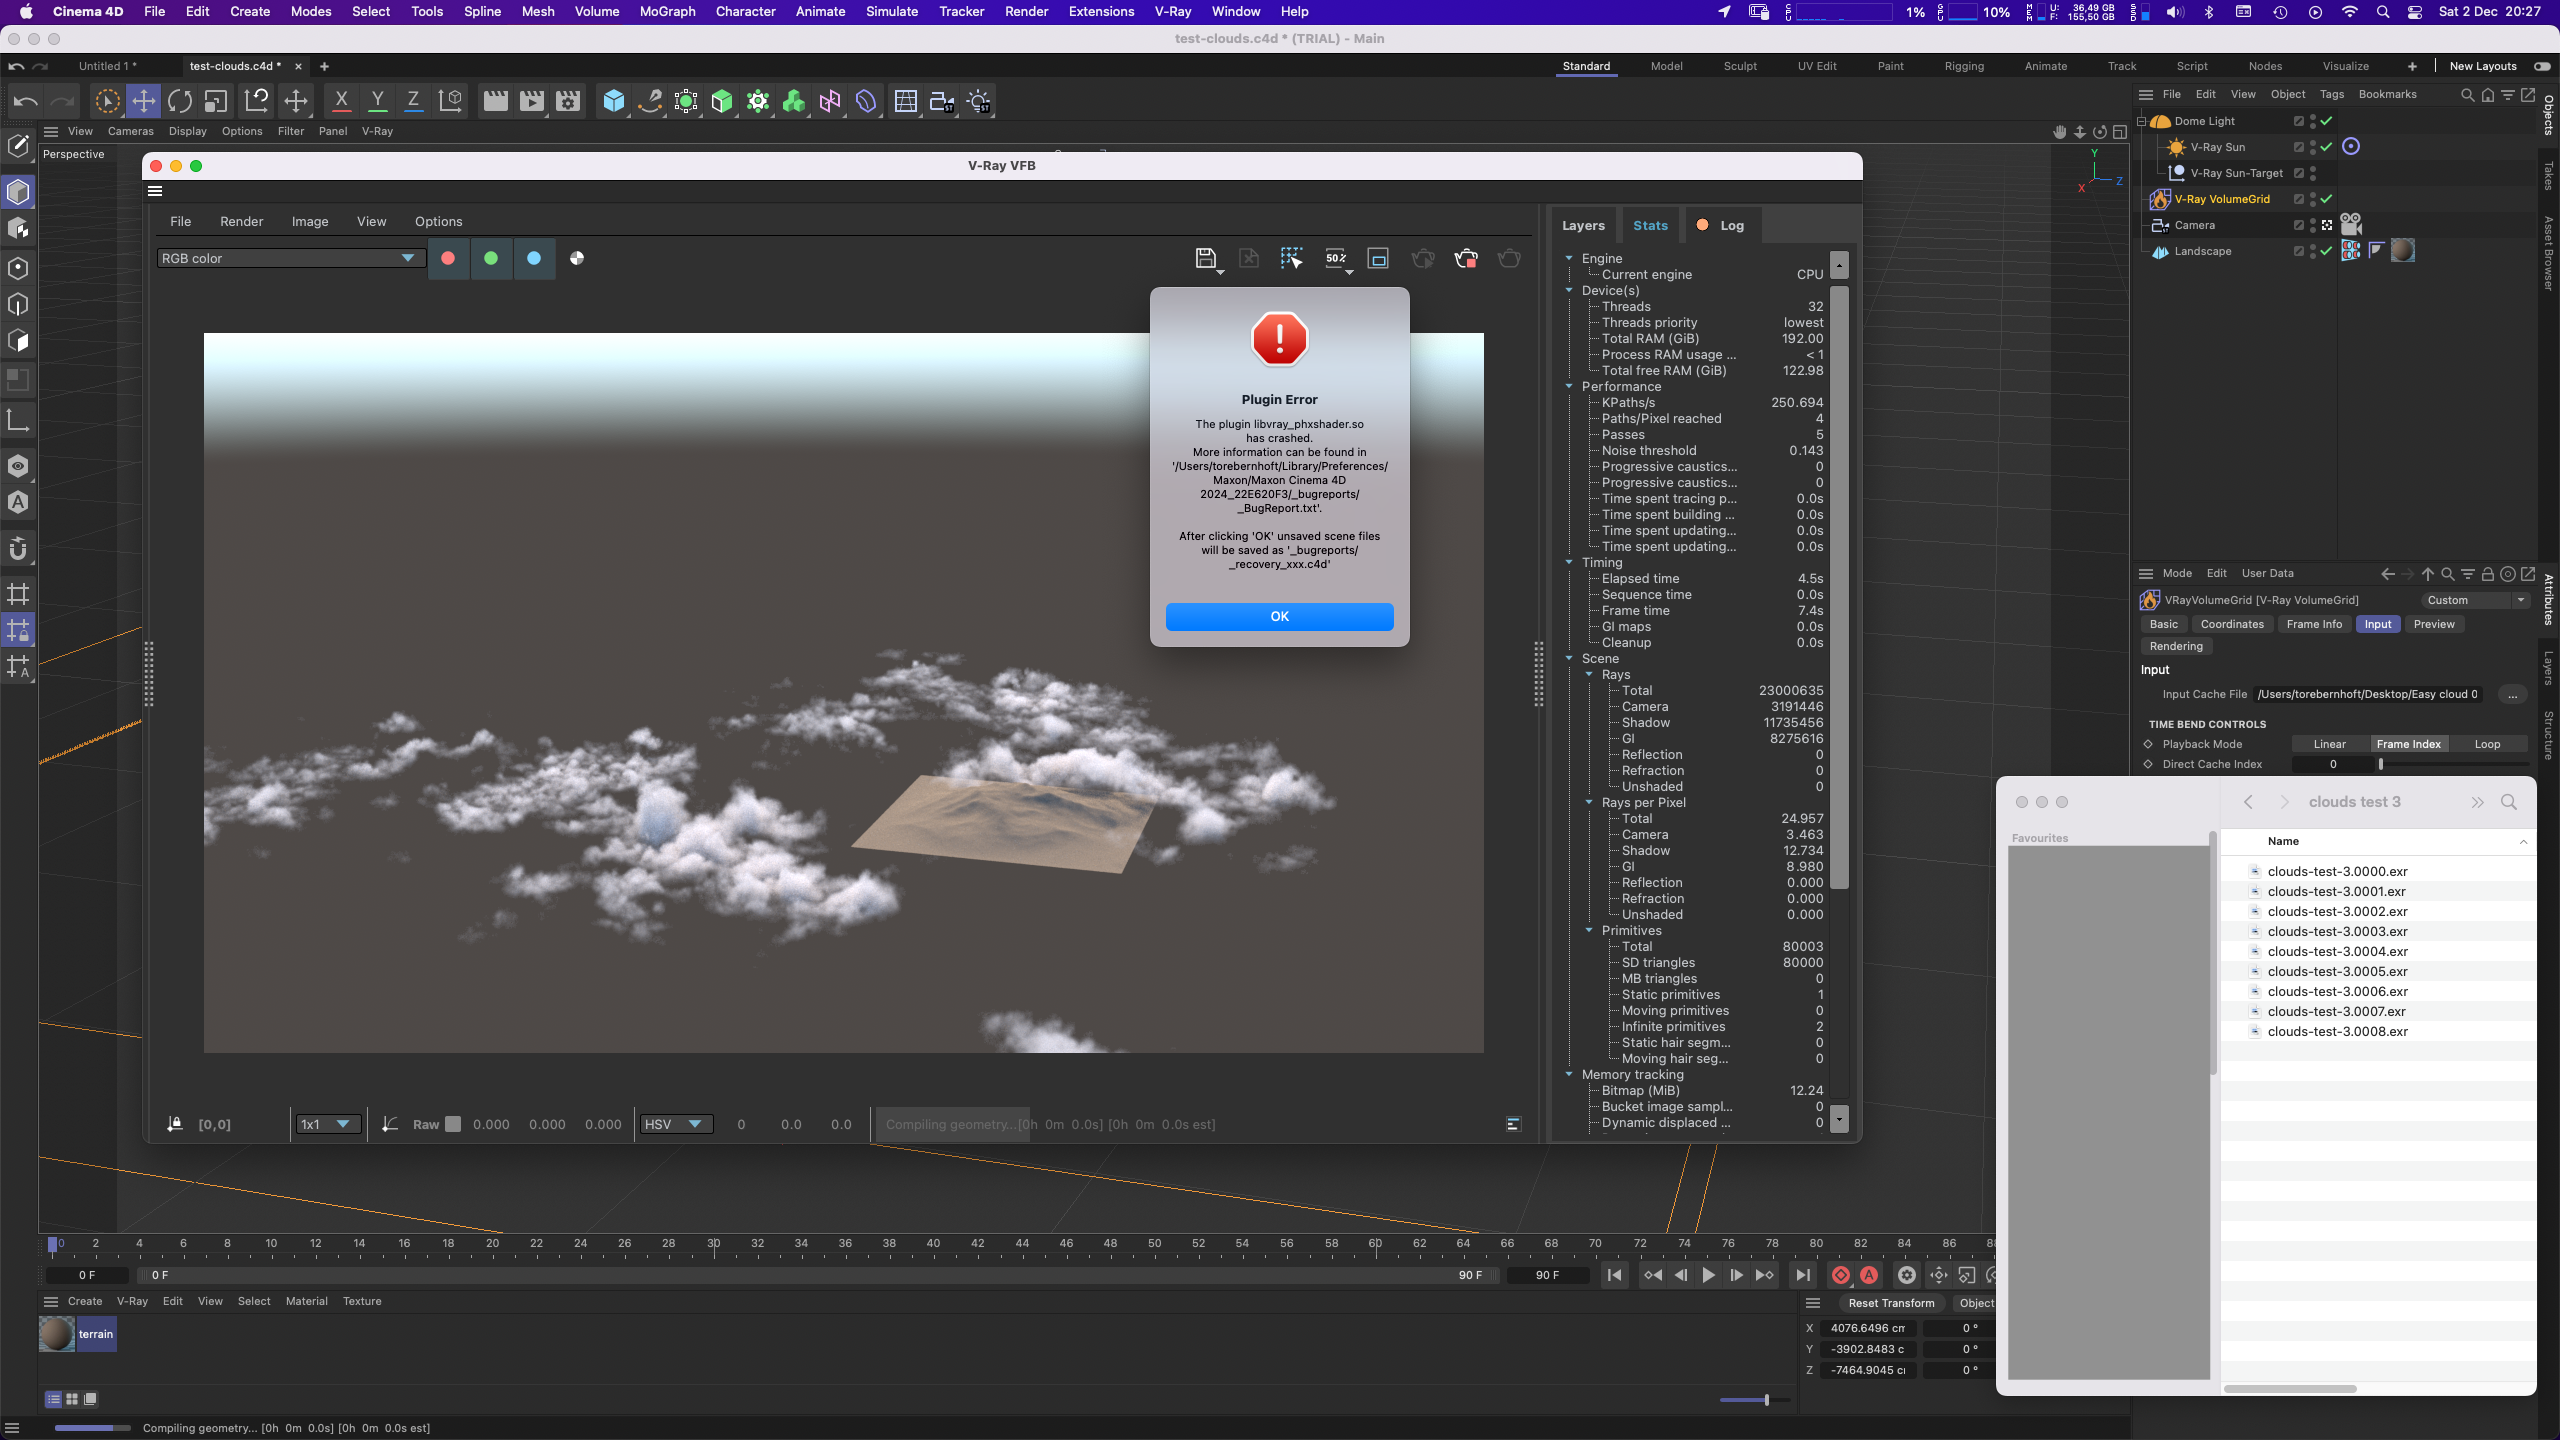Viewport: 2560px width, 1440px height.
Task: Click Direct Cache Index value field
Action: pyautogui.click(x=2332, y=764)
